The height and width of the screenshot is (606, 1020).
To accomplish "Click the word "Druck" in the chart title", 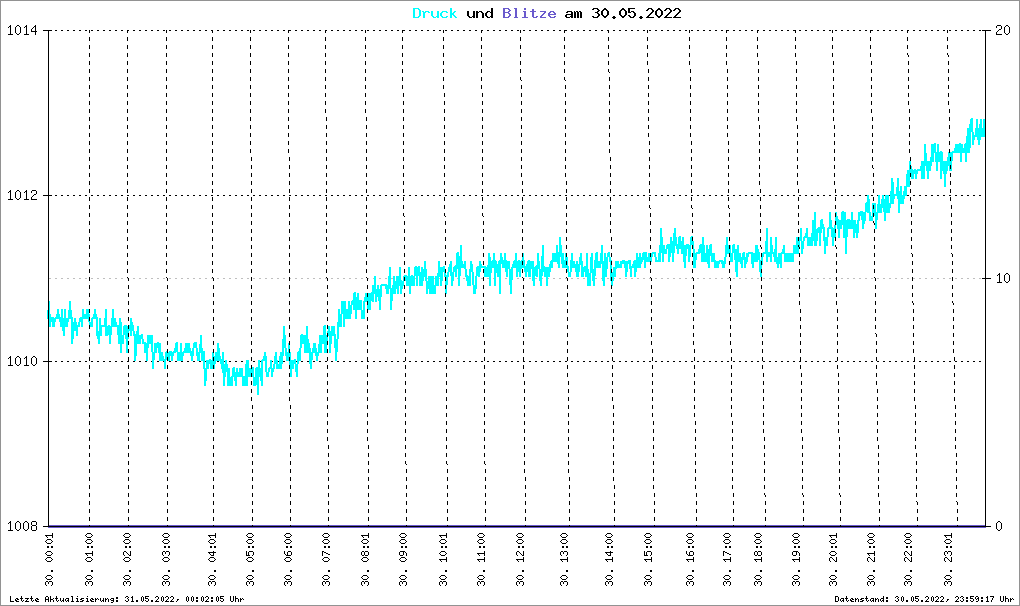I will (435, 14).
